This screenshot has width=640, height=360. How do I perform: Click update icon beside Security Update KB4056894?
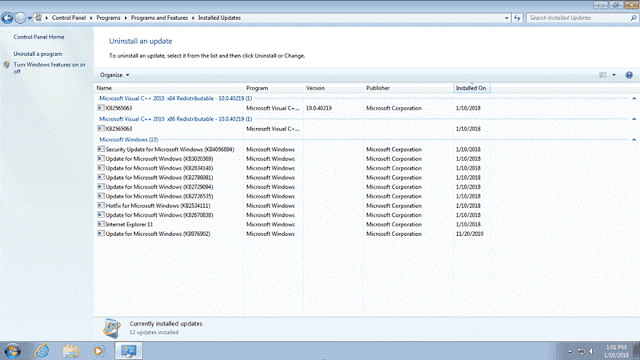point(101,149)
